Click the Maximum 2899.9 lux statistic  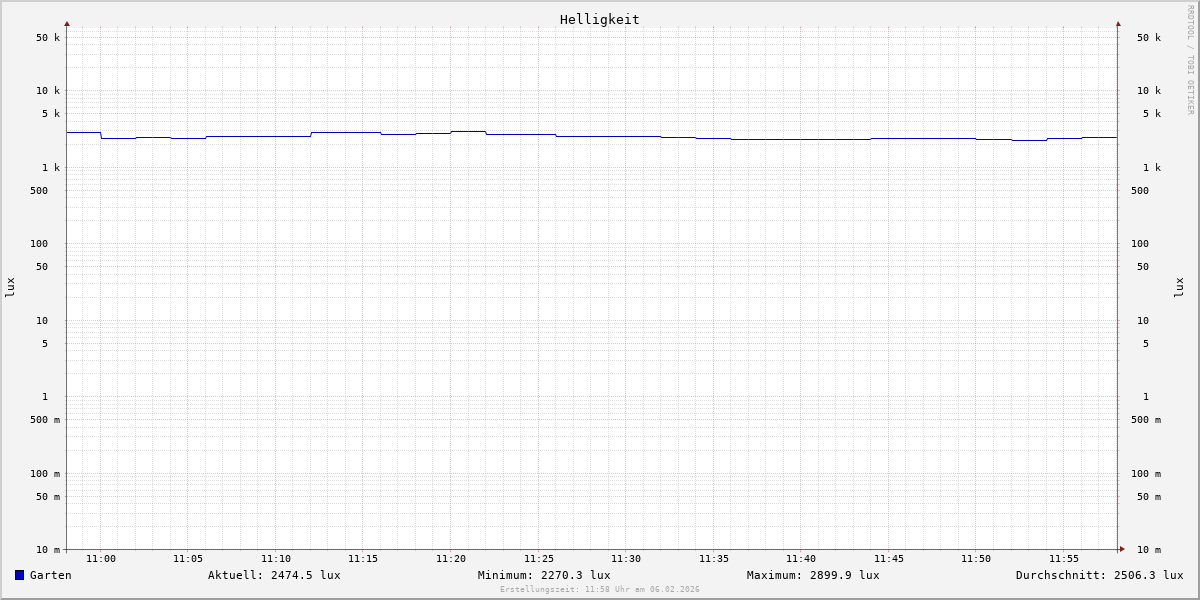[x=813, y=575]
